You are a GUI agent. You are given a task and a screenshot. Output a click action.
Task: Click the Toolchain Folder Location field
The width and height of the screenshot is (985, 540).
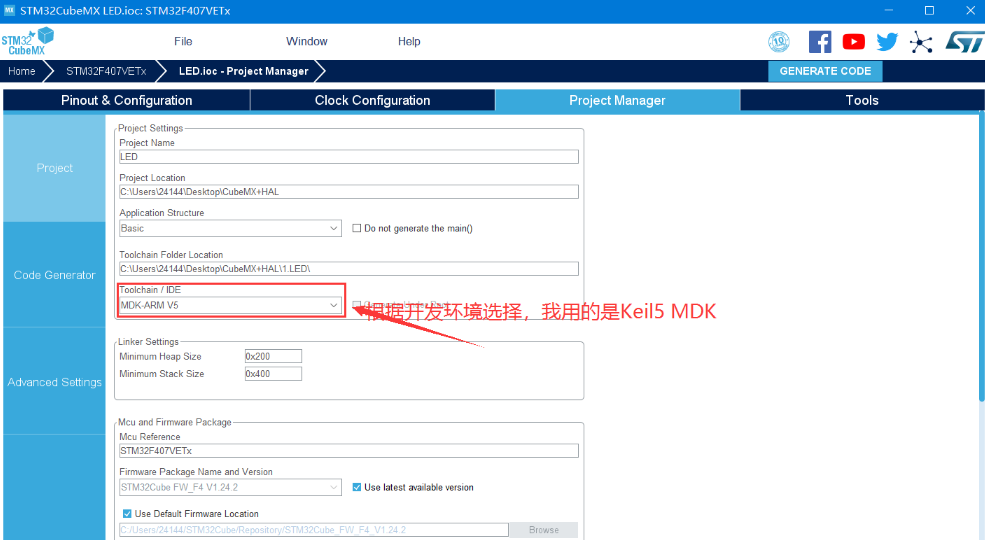349,269
